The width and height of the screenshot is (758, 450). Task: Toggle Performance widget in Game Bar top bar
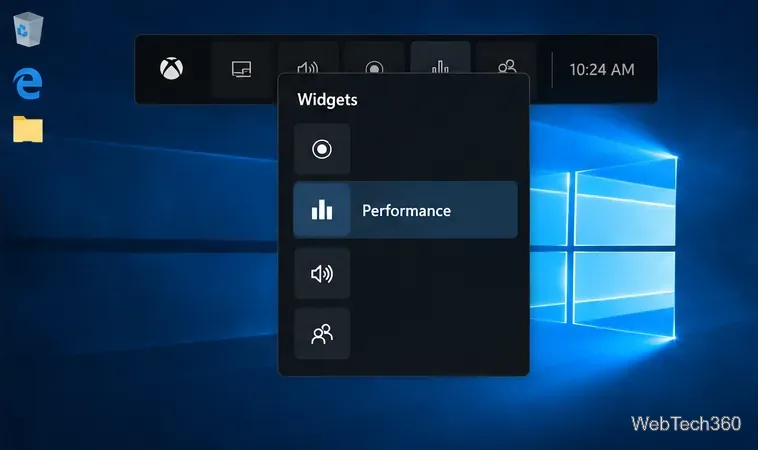pos(440,58)
